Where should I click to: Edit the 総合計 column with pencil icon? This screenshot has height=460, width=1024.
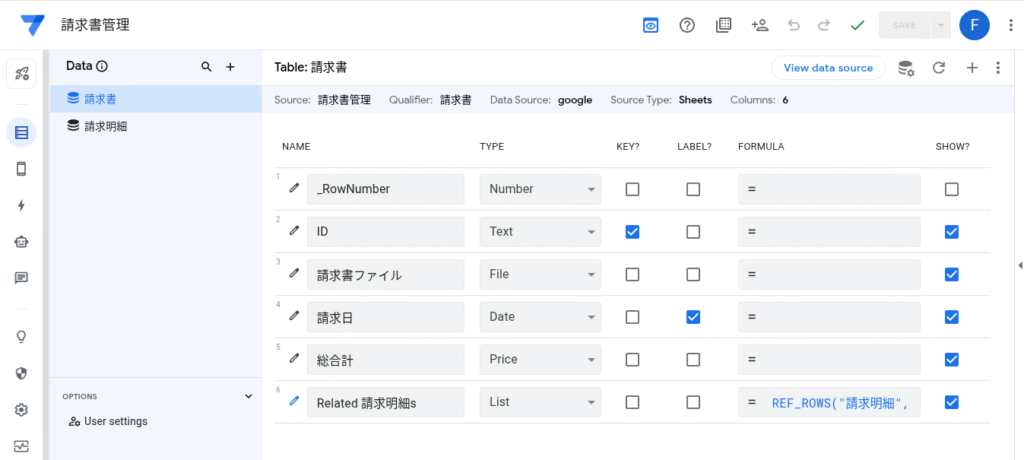294,358
